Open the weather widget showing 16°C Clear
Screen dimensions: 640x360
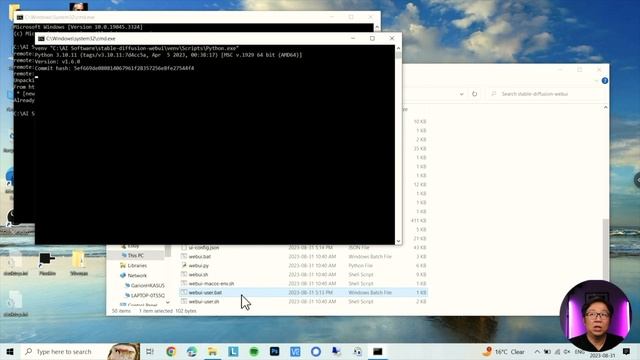pos(504,351)
